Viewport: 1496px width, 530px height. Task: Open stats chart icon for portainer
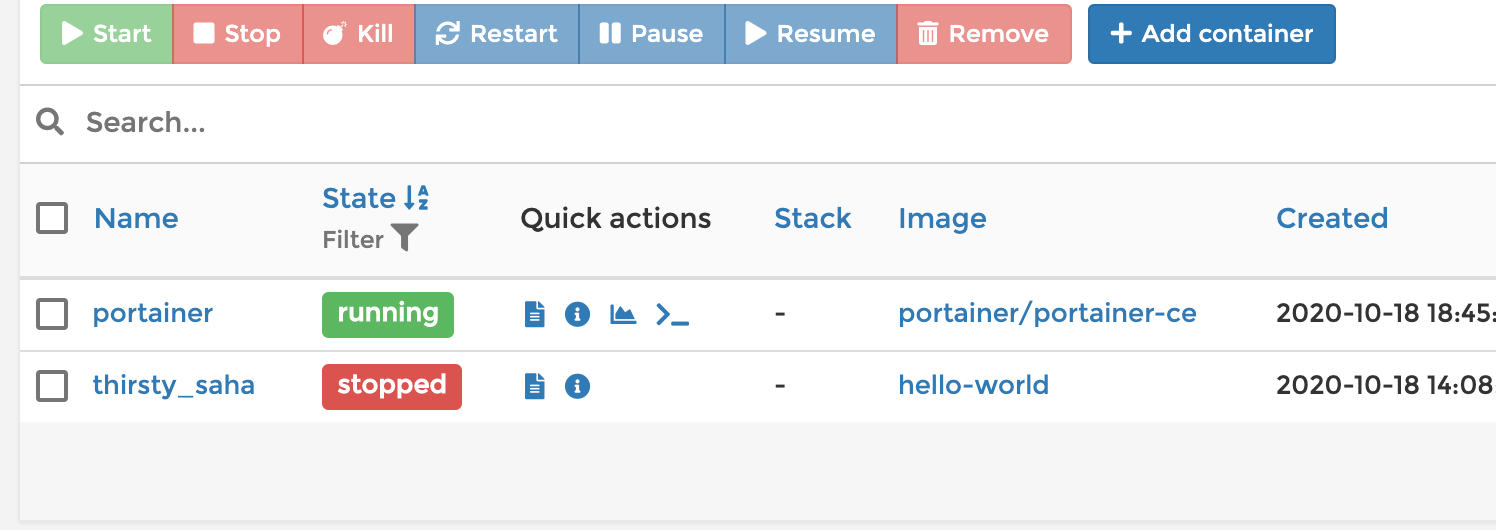(x=623, y=315)
